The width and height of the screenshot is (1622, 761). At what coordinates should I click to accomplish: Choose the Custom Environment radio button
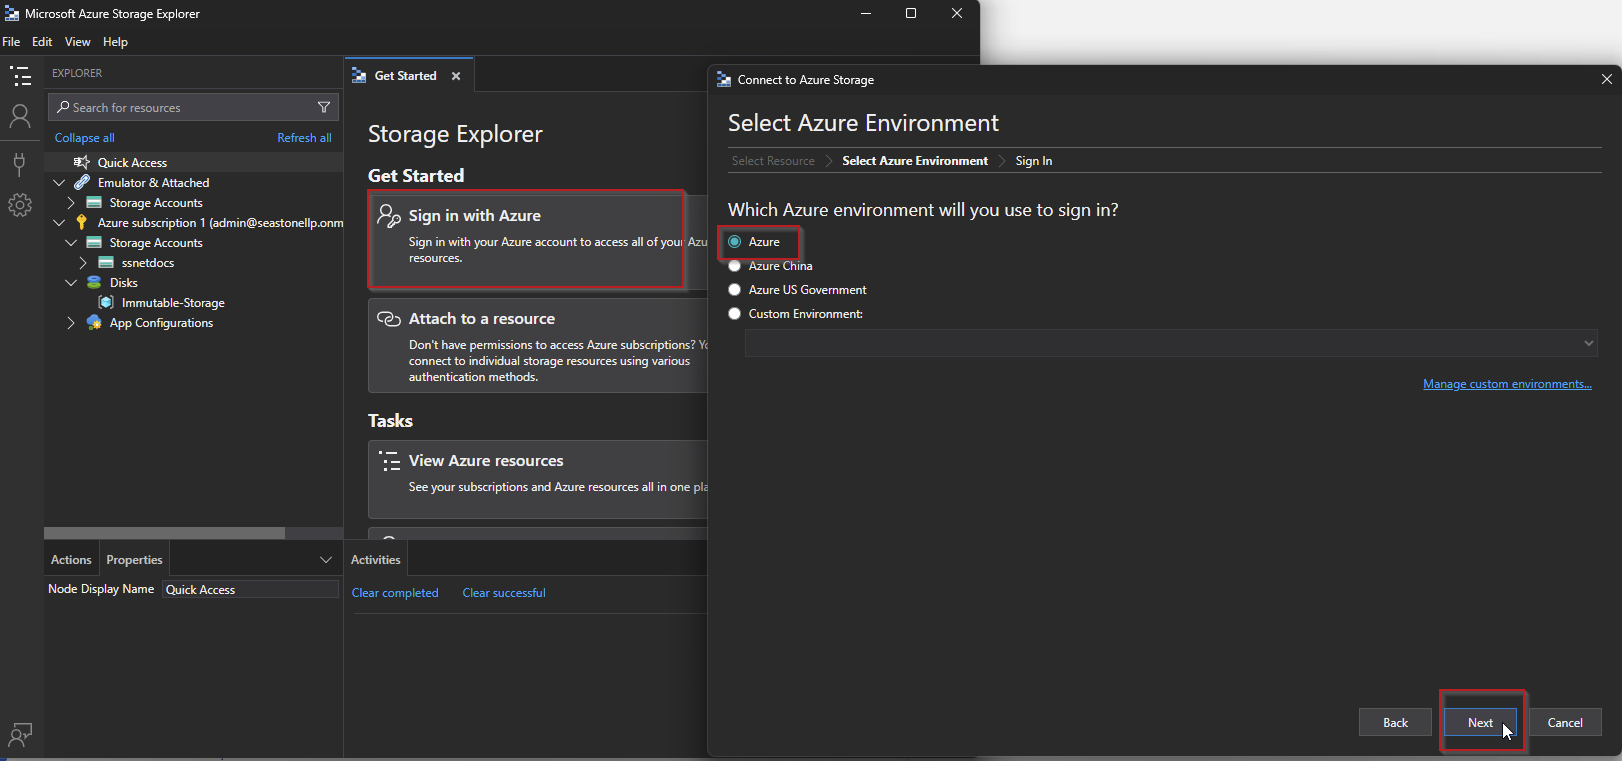tap(735, 314)
